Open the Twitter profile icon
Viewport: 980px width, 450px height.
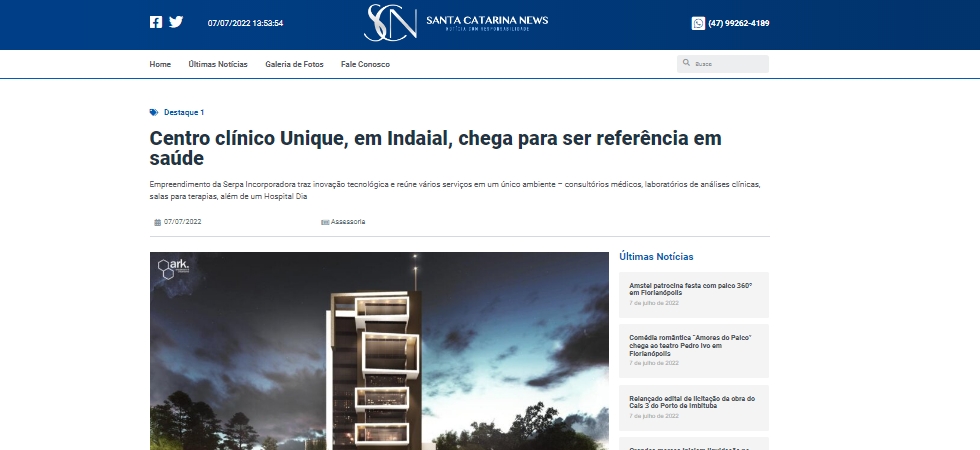point(176,22)
